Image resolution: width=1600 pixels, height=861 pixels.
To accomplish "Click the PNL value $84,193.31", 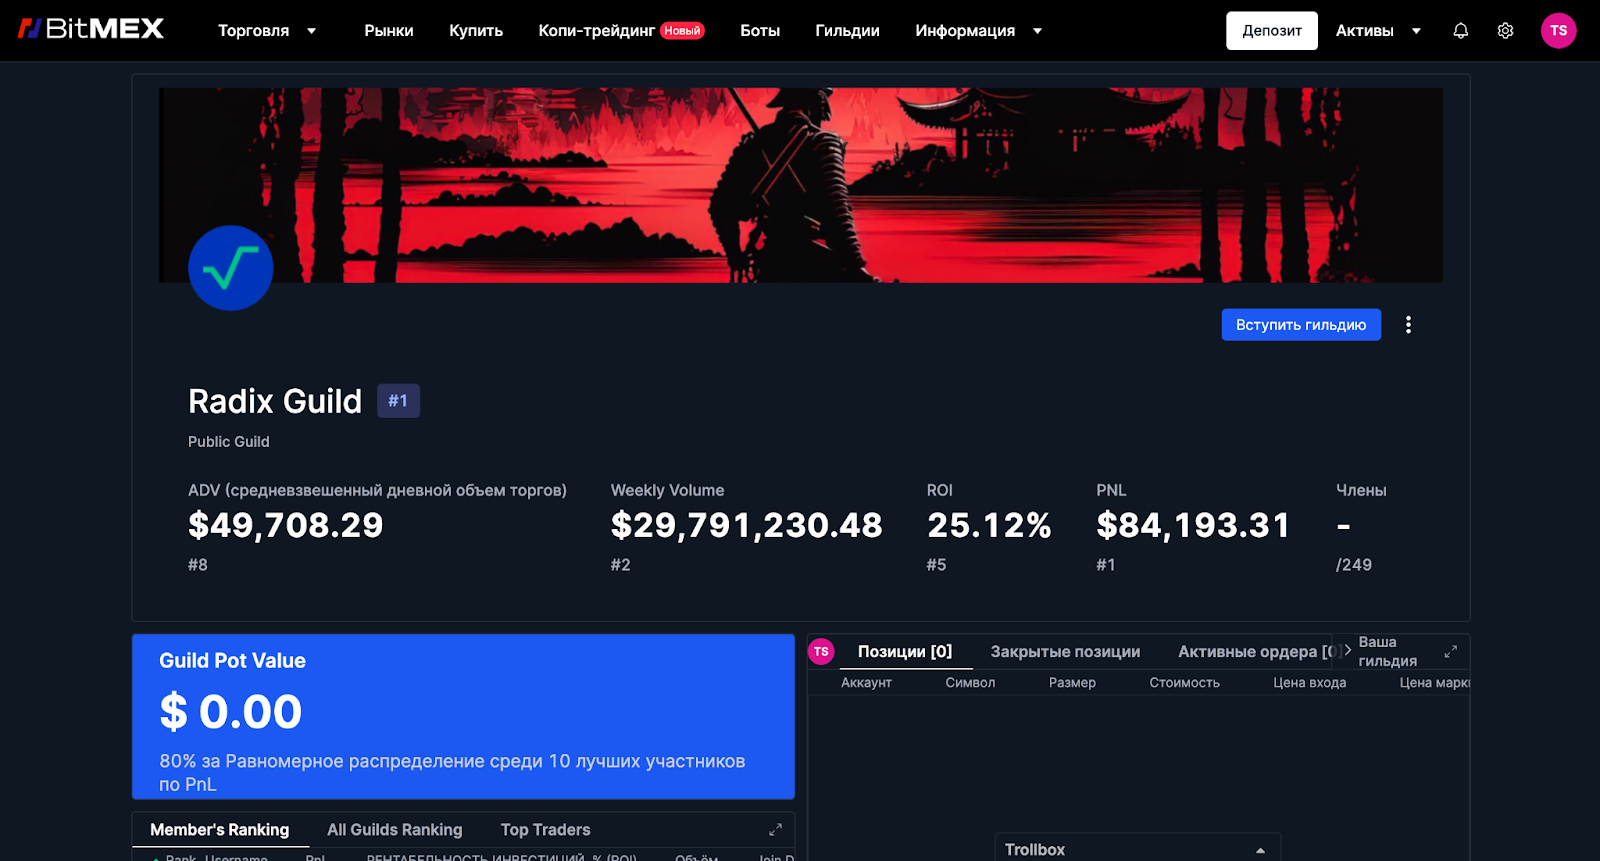I will click(1193, 525).
